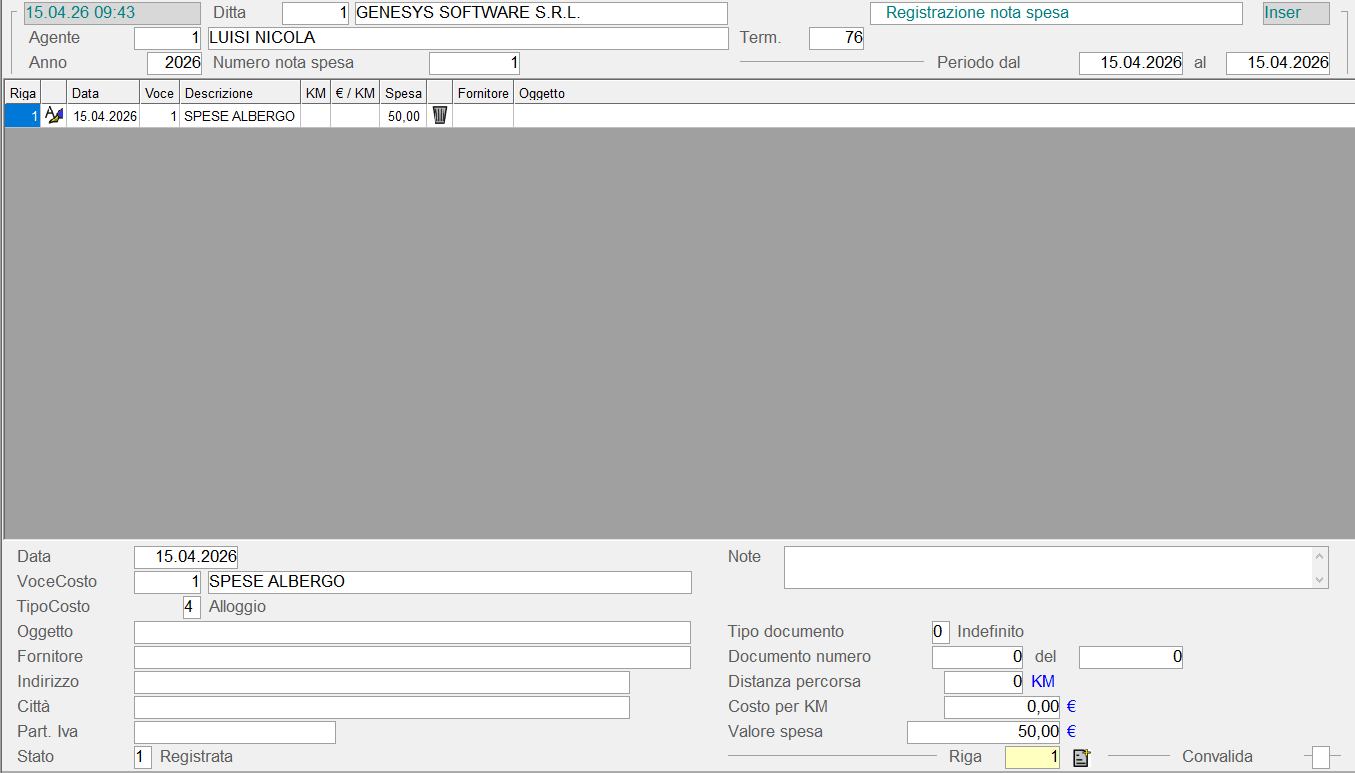This screenshot has height=773, width=1355.
Task: Click the VoceCosto code field
Action: [x=168, y=582]
